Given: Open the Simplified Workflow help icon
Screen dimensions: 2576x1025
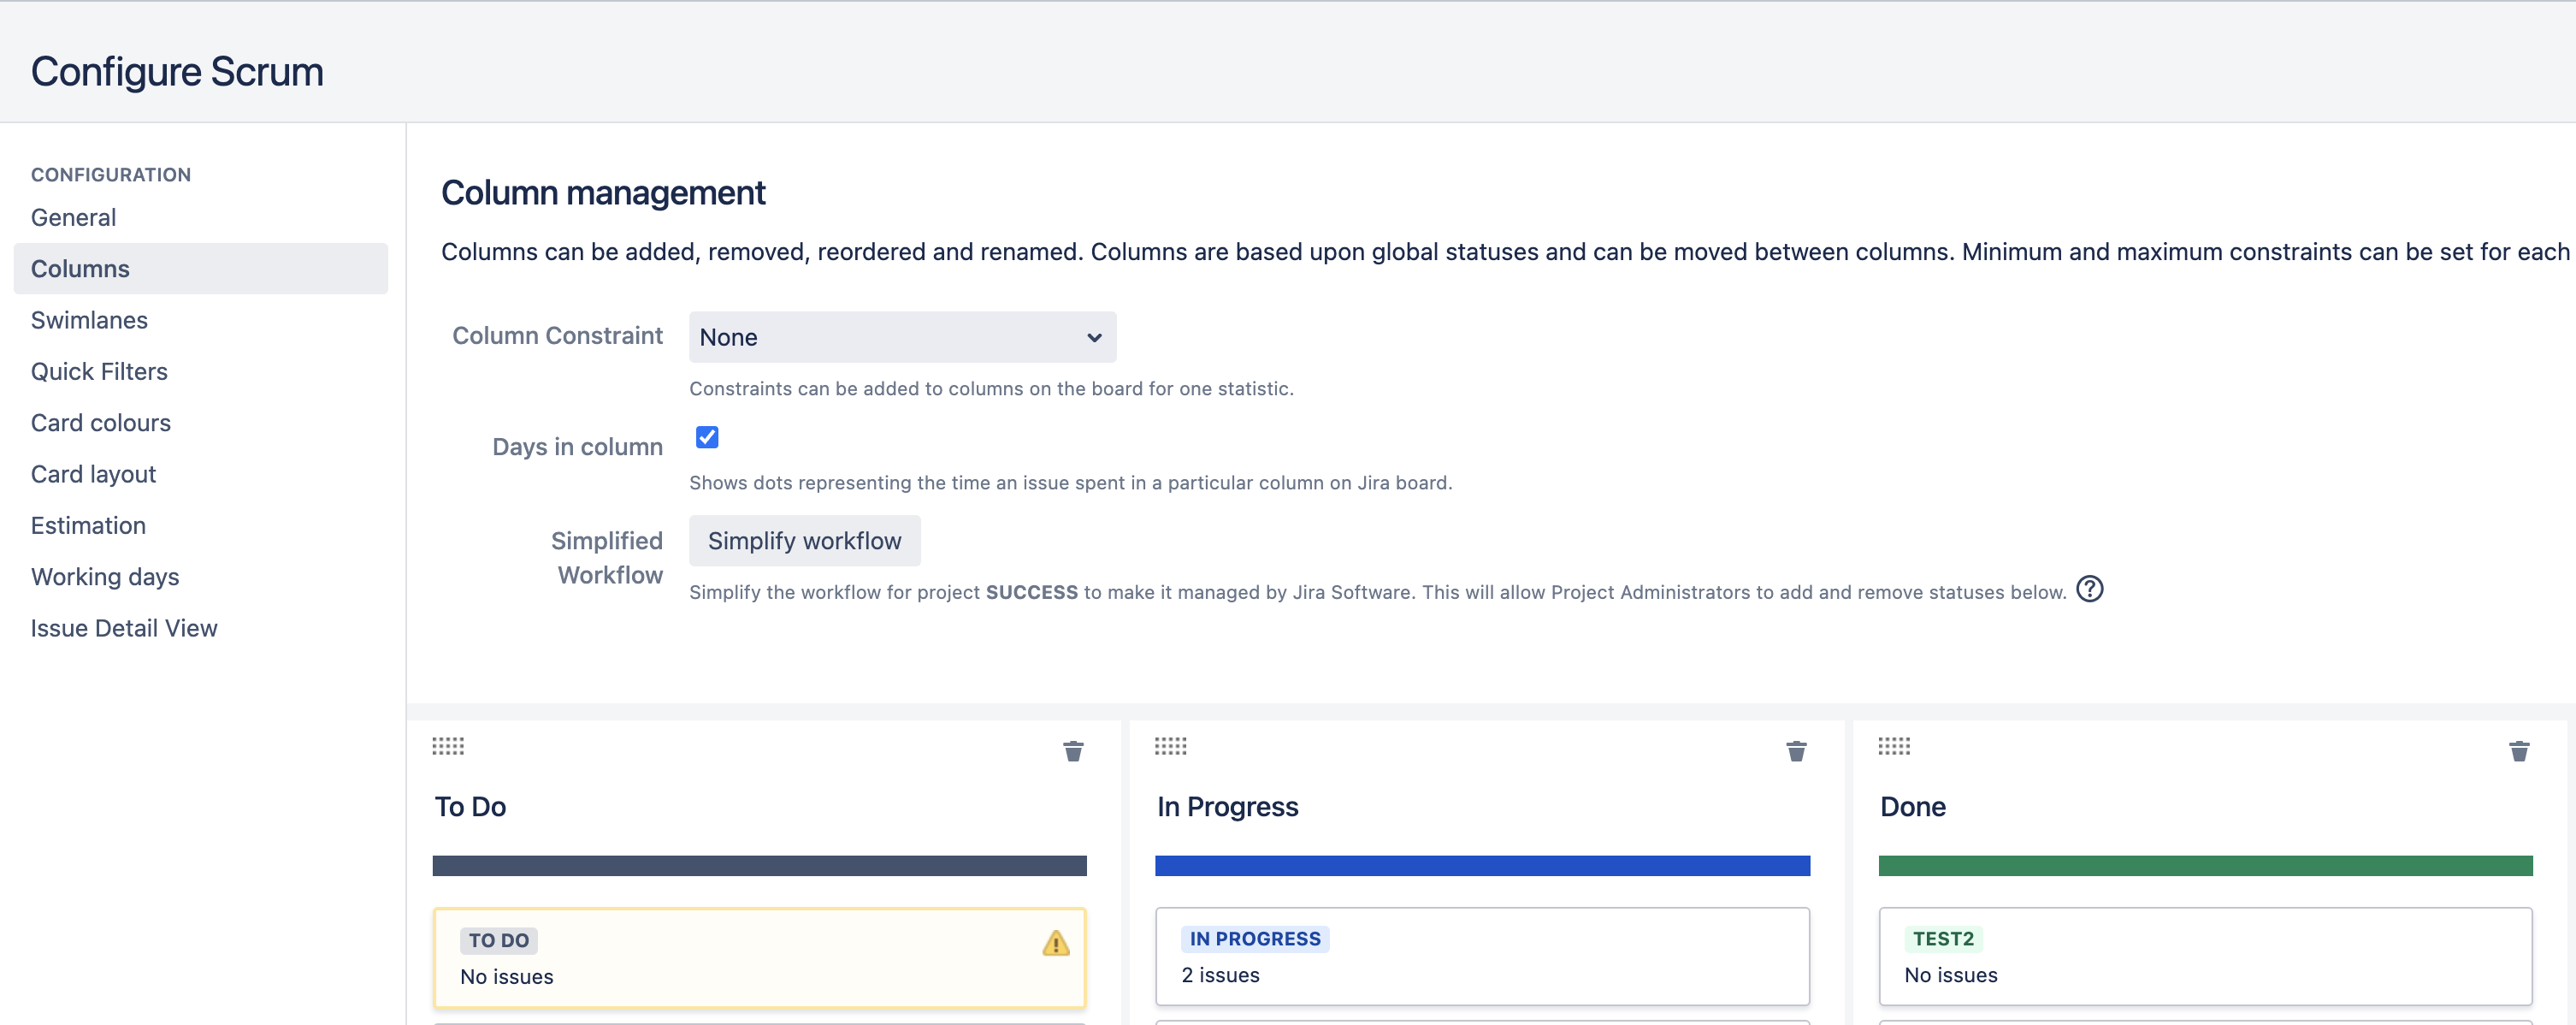Looking at the screenshot, I should pyautogui.click(x=2089, y=590).
